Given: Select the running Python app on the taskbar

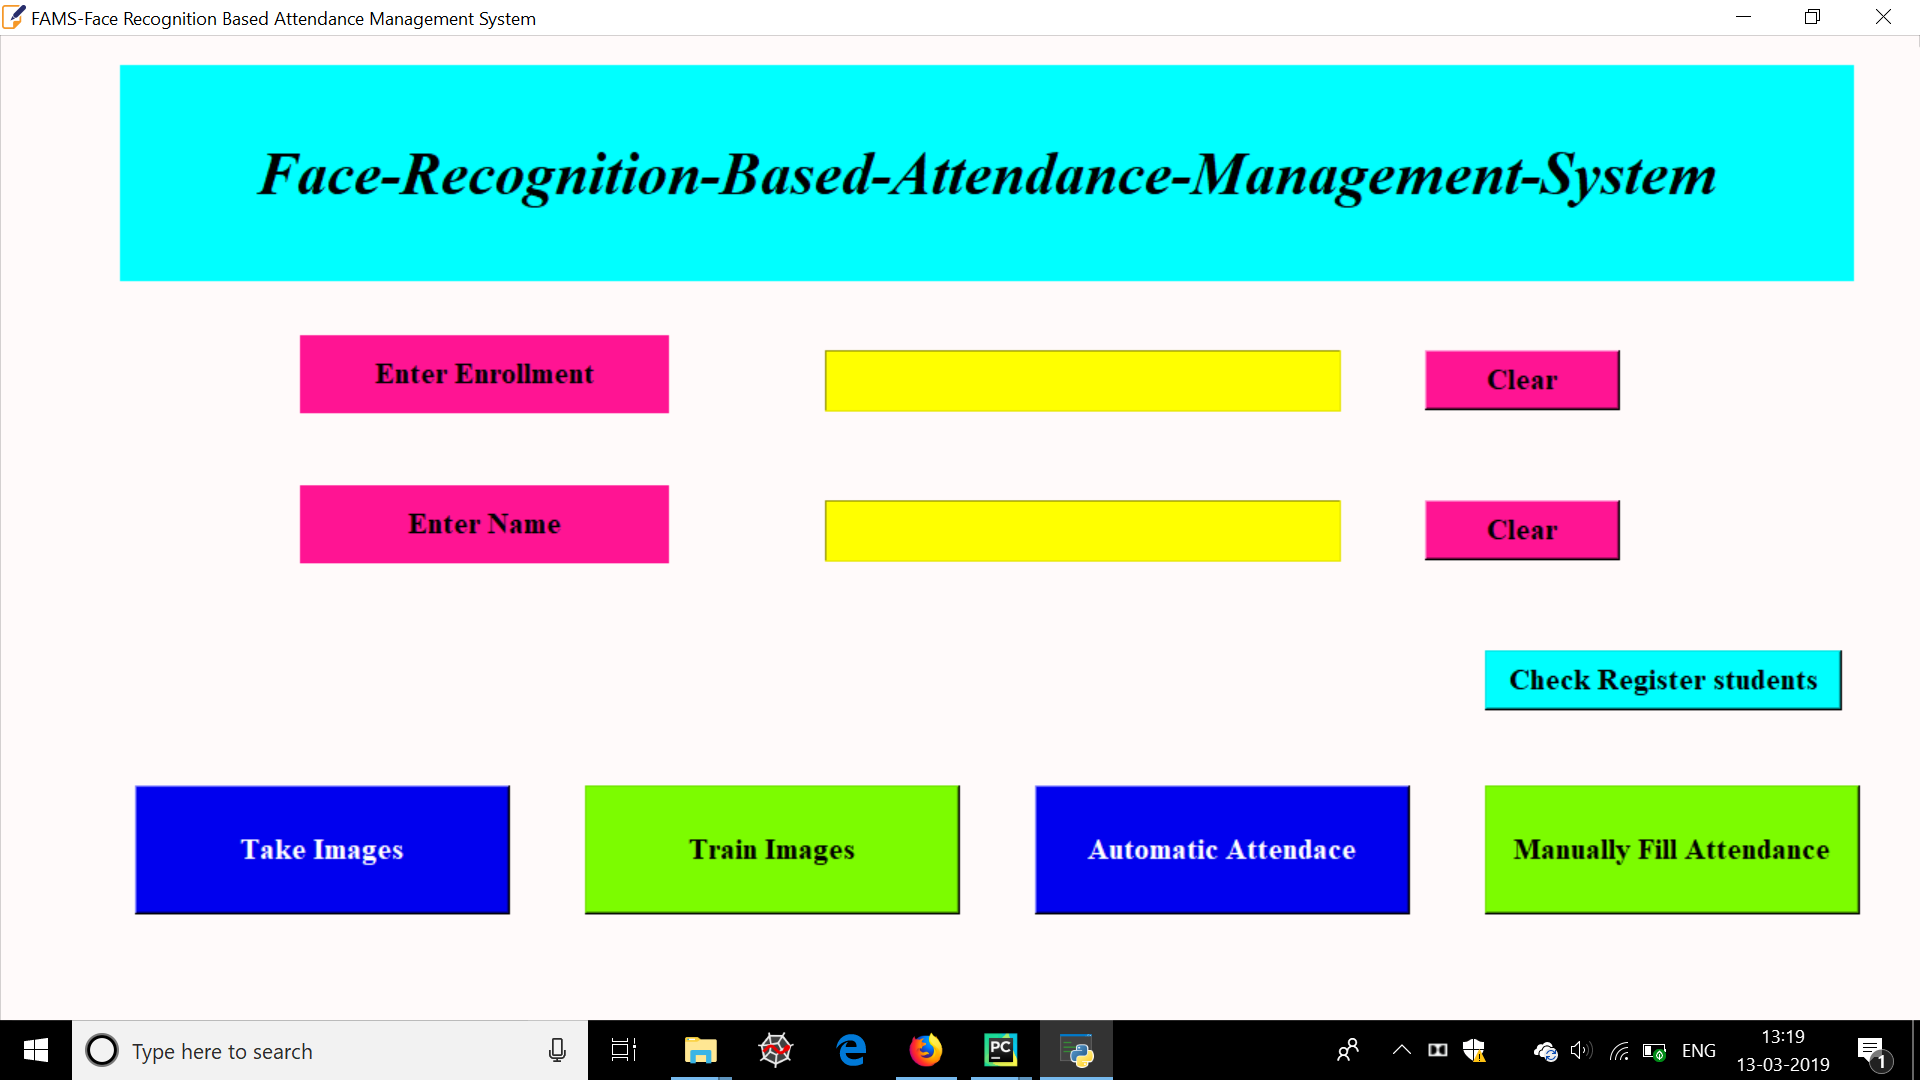Looking at the screenshot, I should coord(1076,1050).
